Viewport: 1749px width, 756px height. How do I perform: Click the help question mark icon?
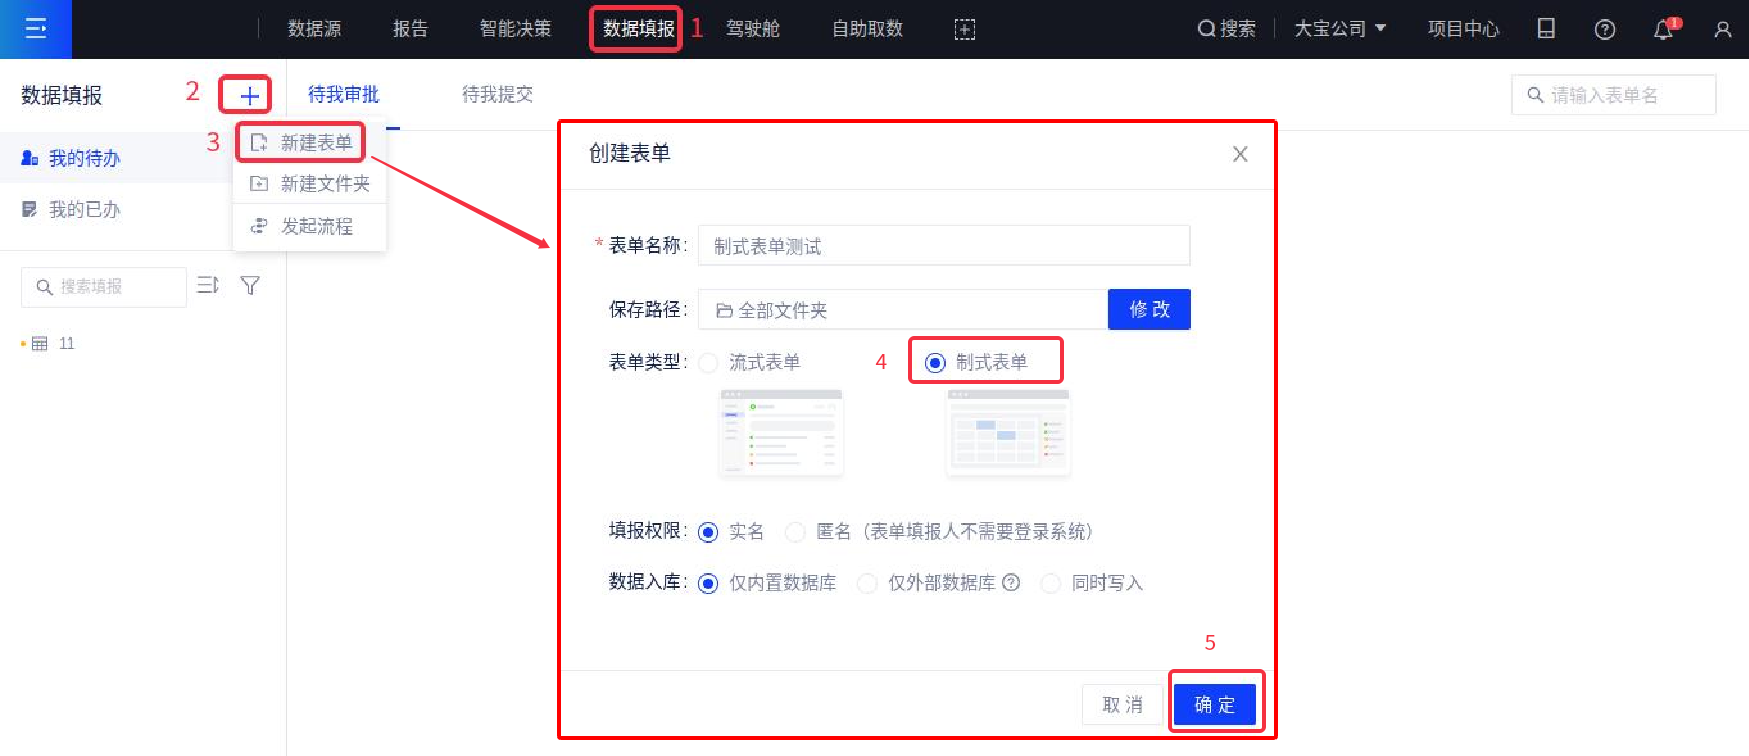(x=1604, y=30)
